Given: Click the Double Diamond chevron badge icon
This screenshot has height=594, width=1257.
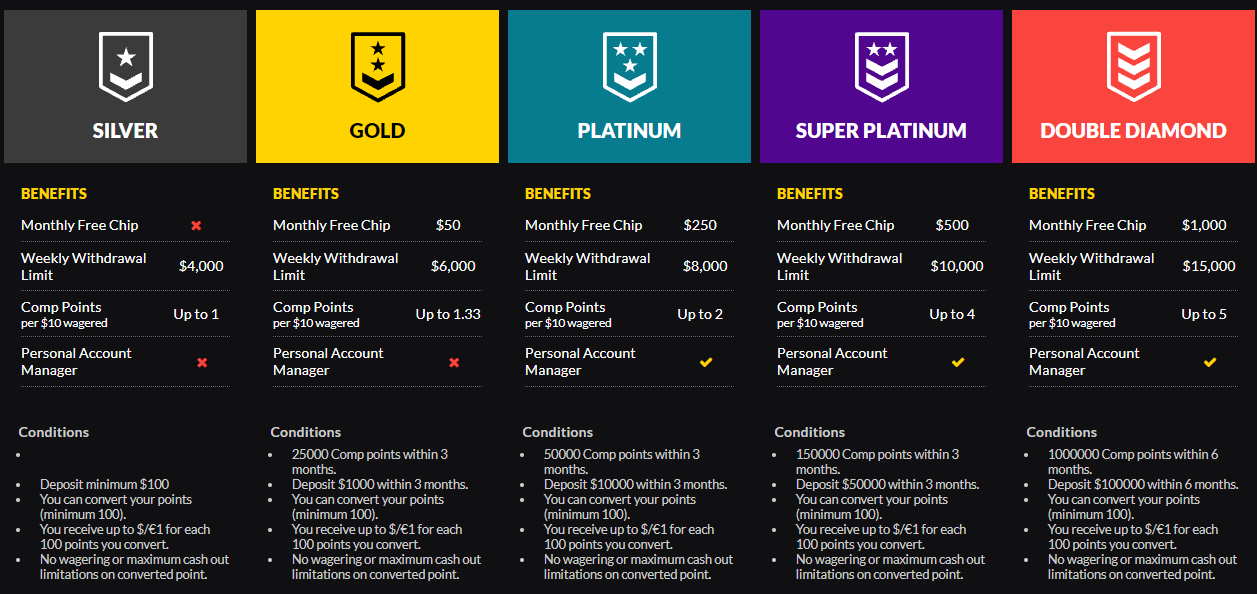Looking at the screenshot, I should pos(1133,66).
